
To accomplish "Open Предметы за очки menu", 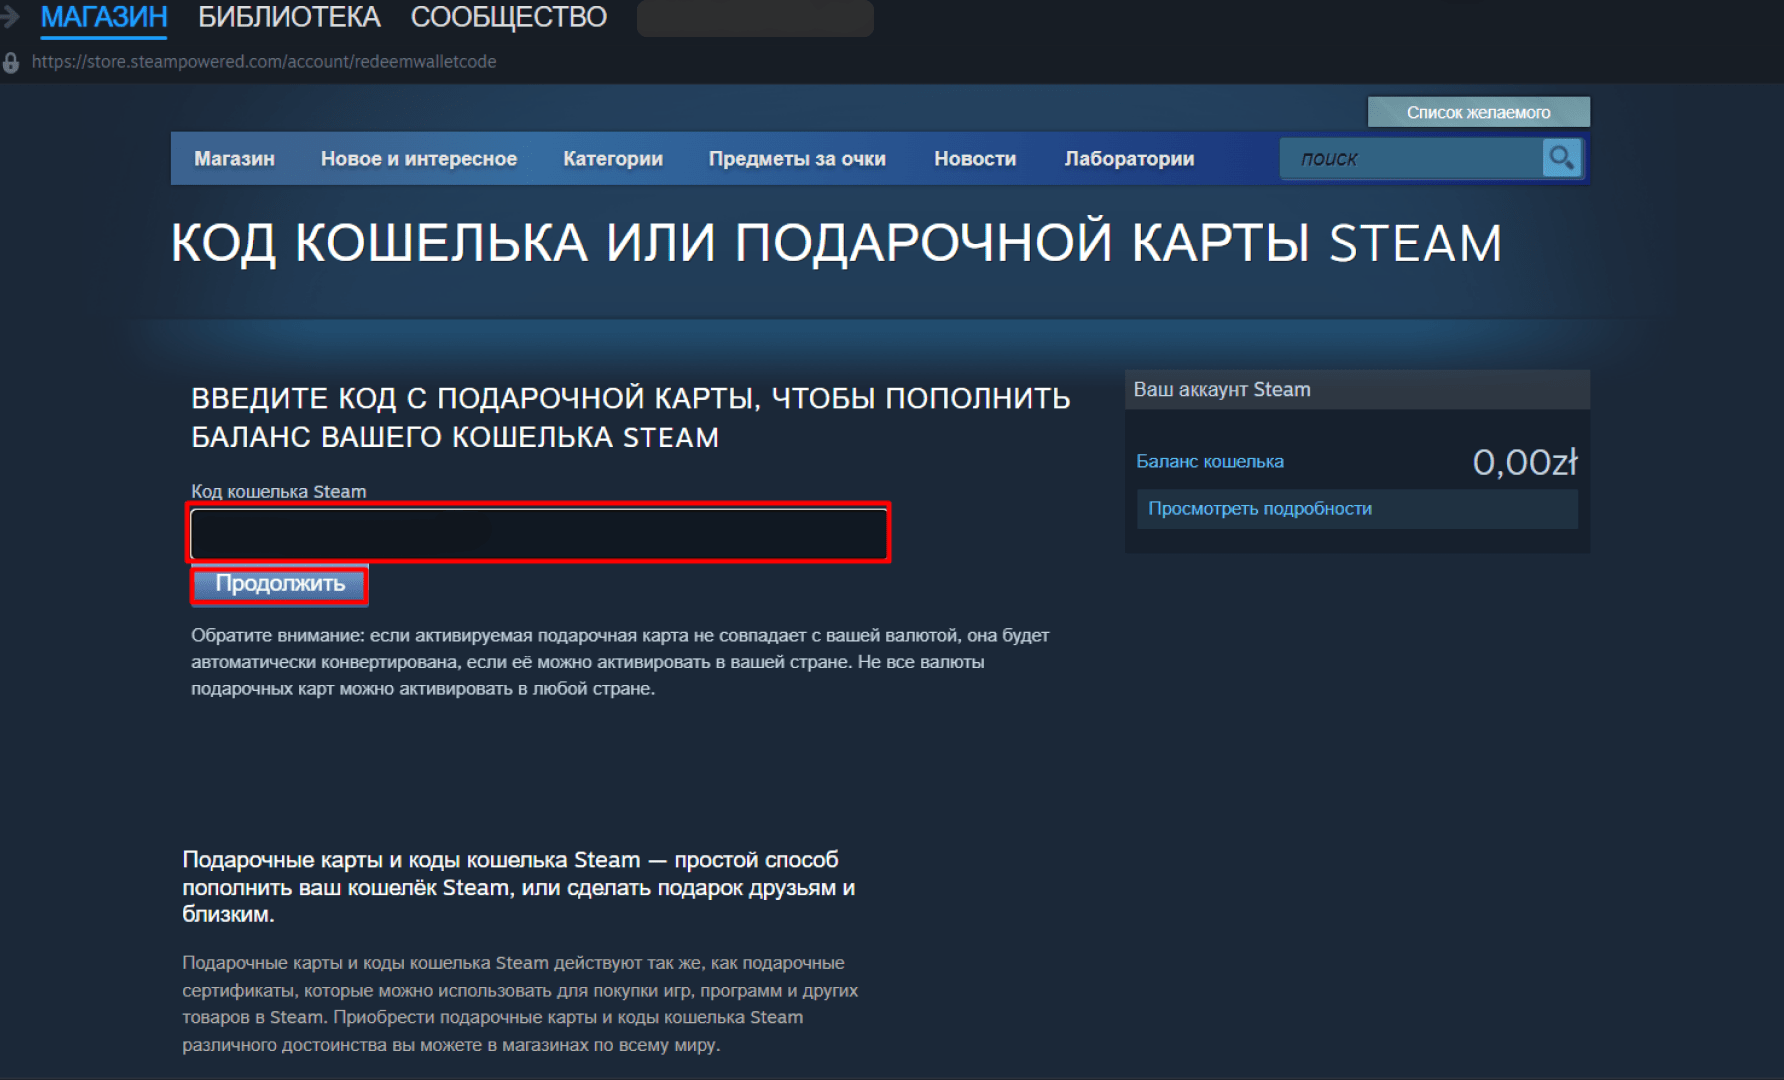I will click(x=797, y=159).
